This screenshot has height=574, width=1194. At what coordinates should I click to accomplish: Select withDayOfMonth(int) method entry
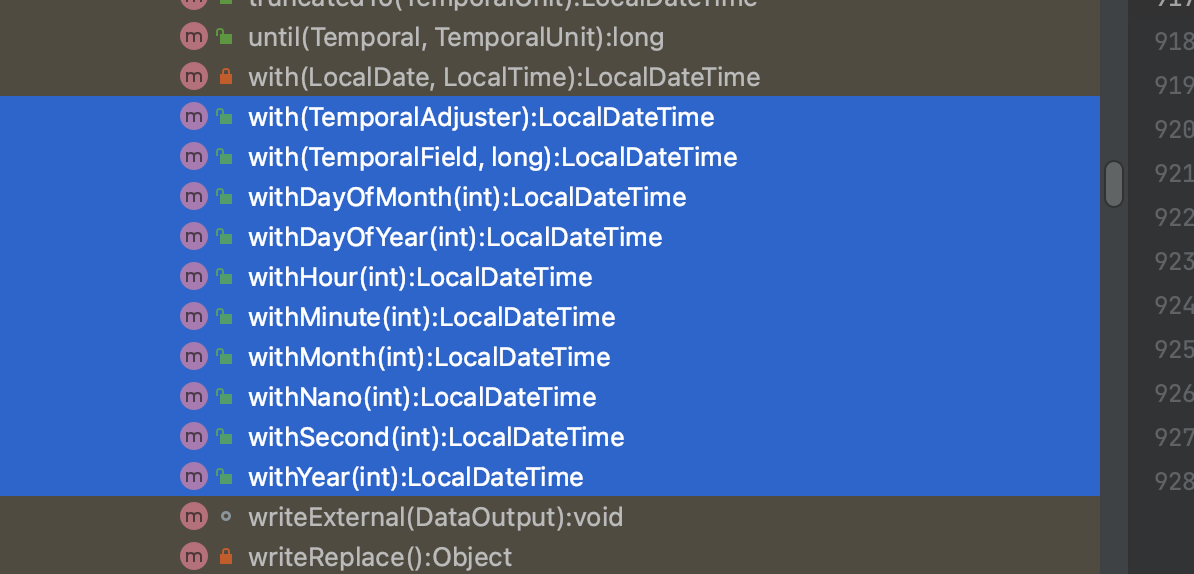(x=467, y=197)
